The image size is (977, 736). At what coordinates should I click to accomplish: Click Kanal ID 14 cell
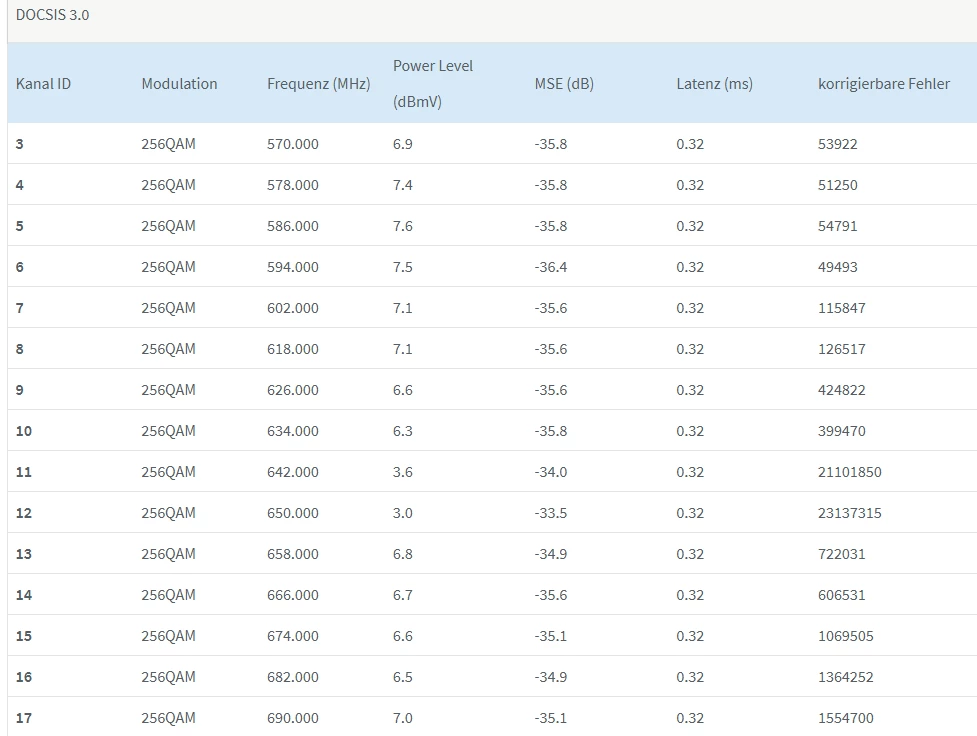pos(24,595)
